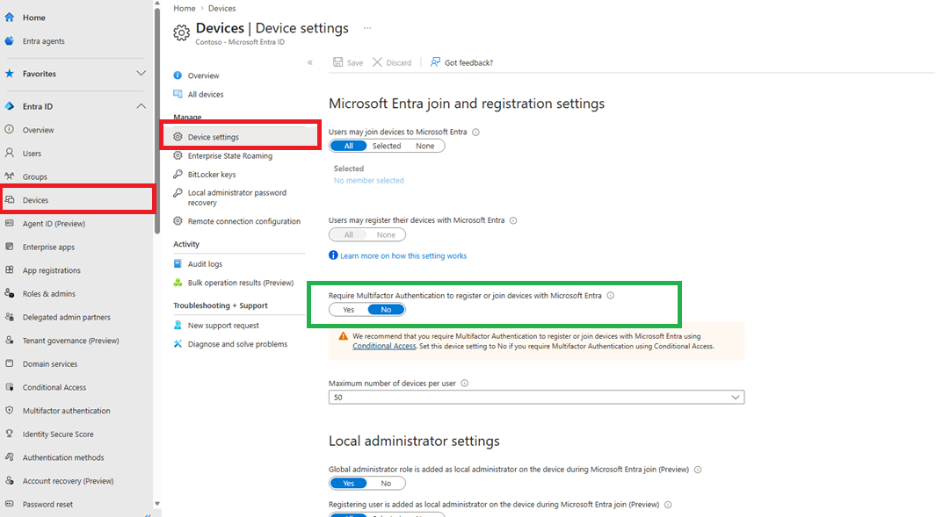The width and height of the screenshot is (936, 517).
Task: Click the Entra ID diamond icon
Action: (x=9, y=106)
